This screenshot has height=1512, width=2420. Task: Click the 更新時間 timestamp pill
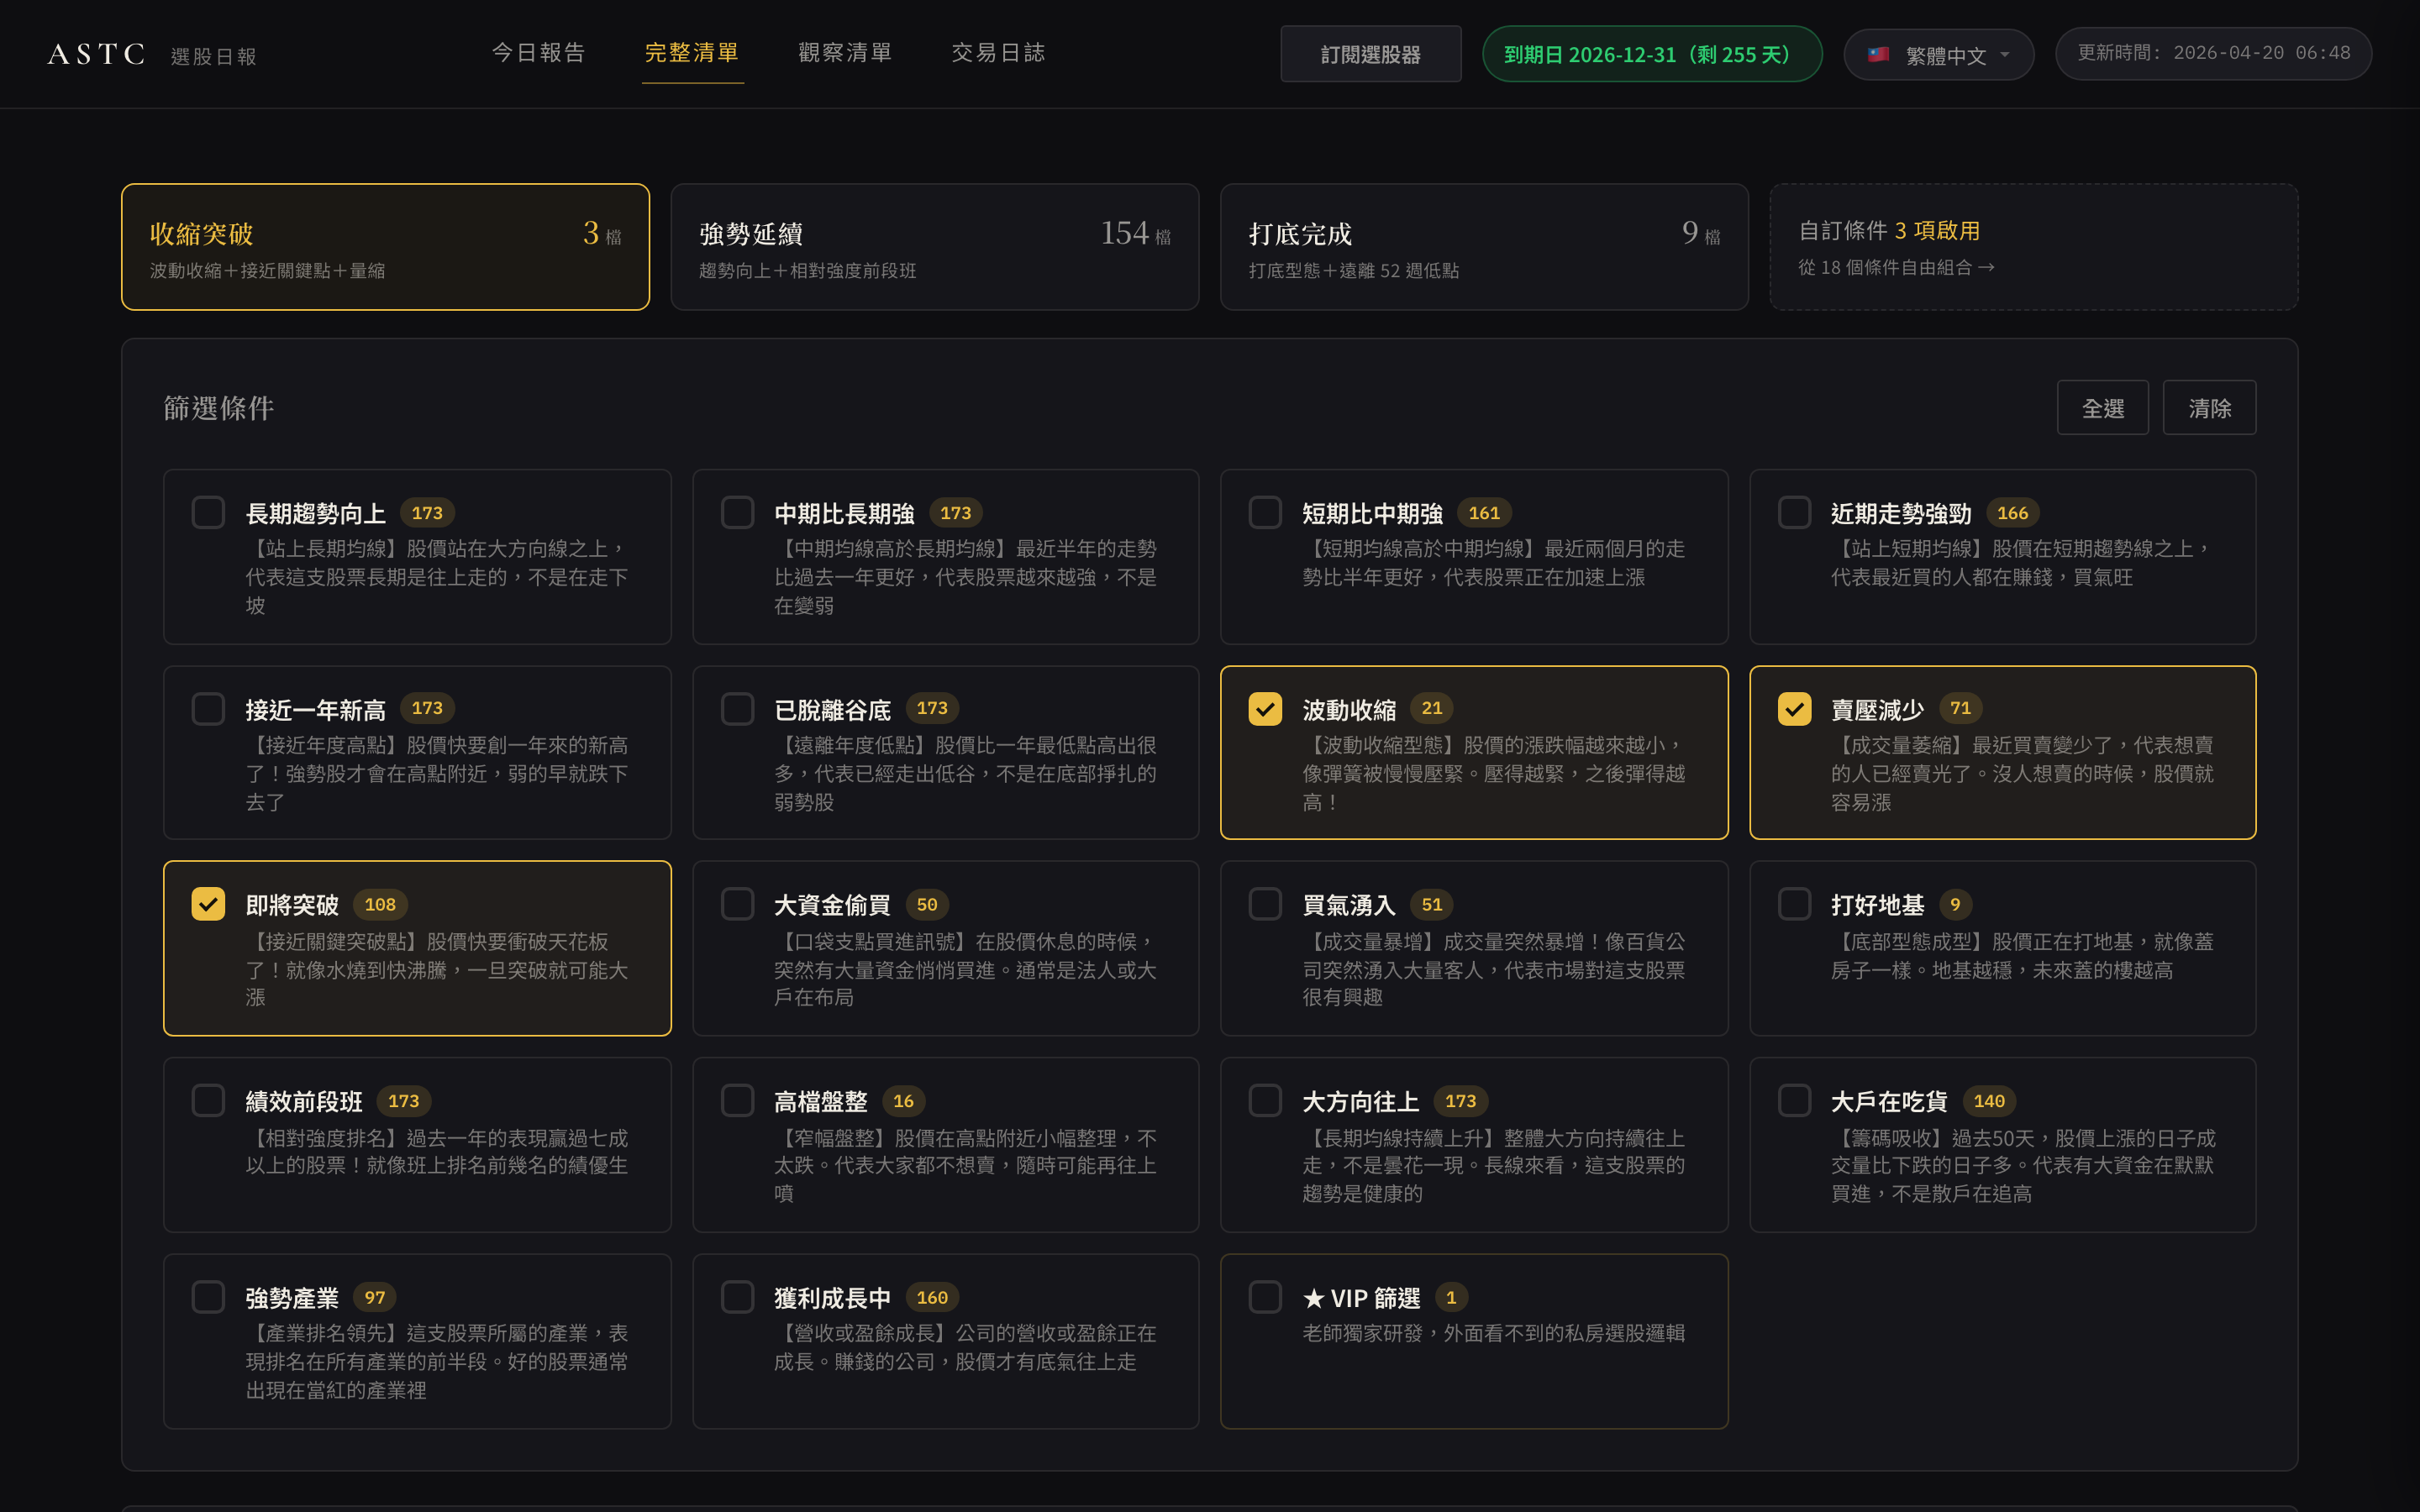coord(2213,53)
